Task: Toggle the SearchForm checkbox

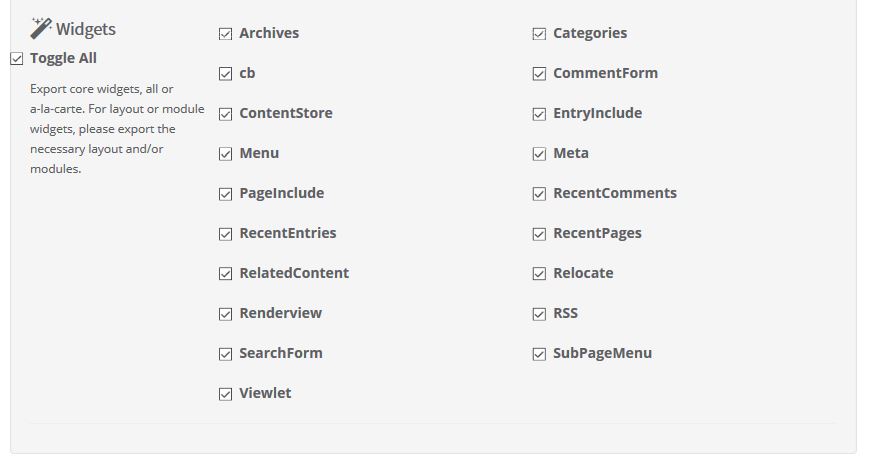Action: click(226, 354)
